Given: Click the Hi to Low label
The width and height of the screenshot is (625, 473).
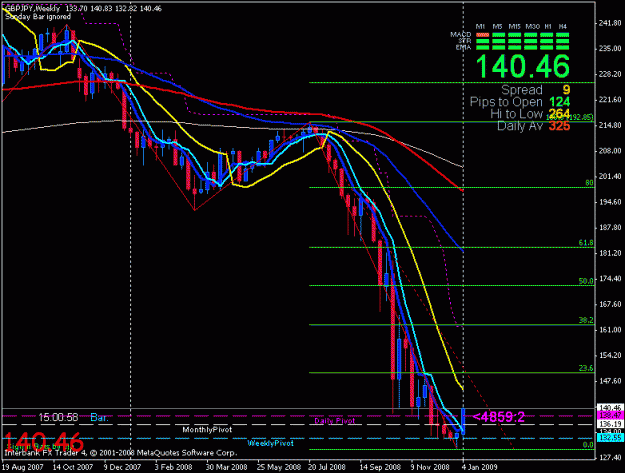Looking at the screenshot, I should [x=517, y=114].
